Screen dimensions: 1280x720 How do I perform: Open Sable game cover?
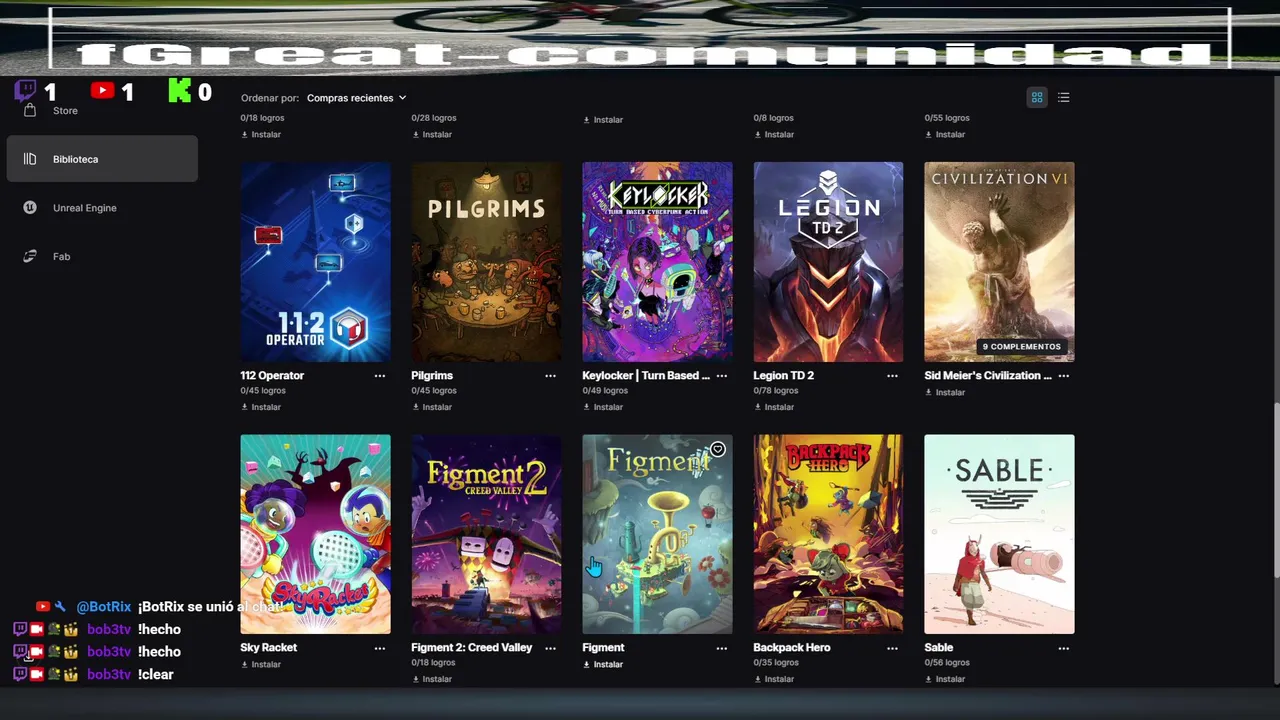point(999,534)
